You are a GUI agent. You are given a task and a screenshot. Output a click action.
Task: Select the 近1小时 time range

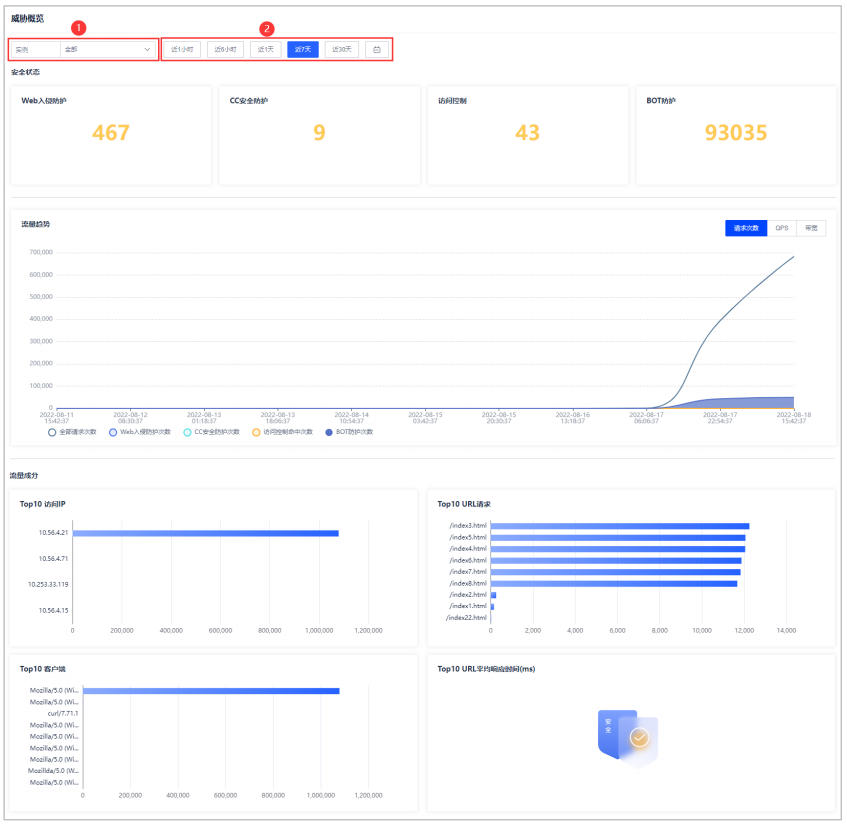182,49
